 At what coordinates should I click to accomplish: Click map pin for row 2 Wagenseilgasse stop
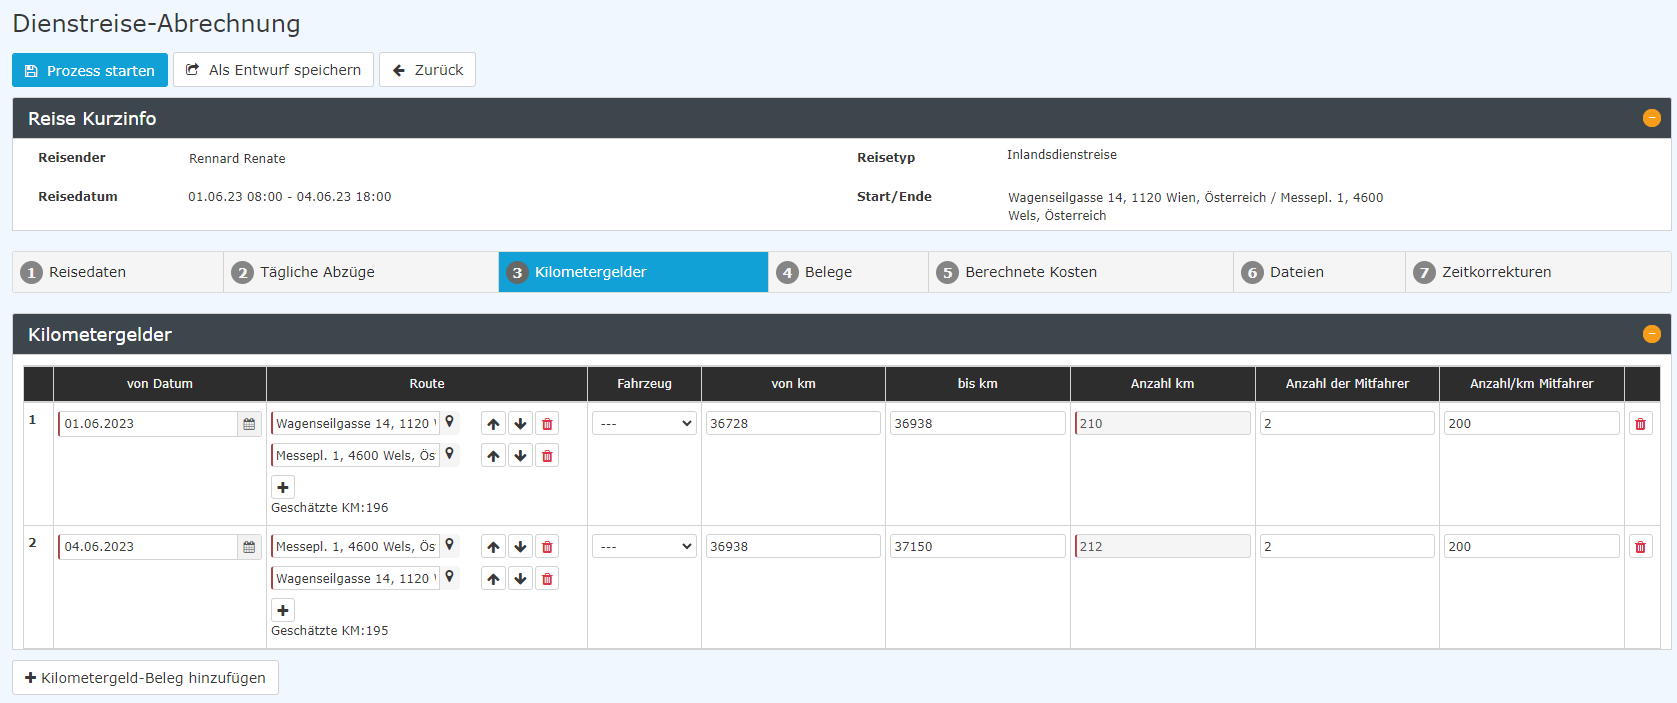(x=450, y=577)
